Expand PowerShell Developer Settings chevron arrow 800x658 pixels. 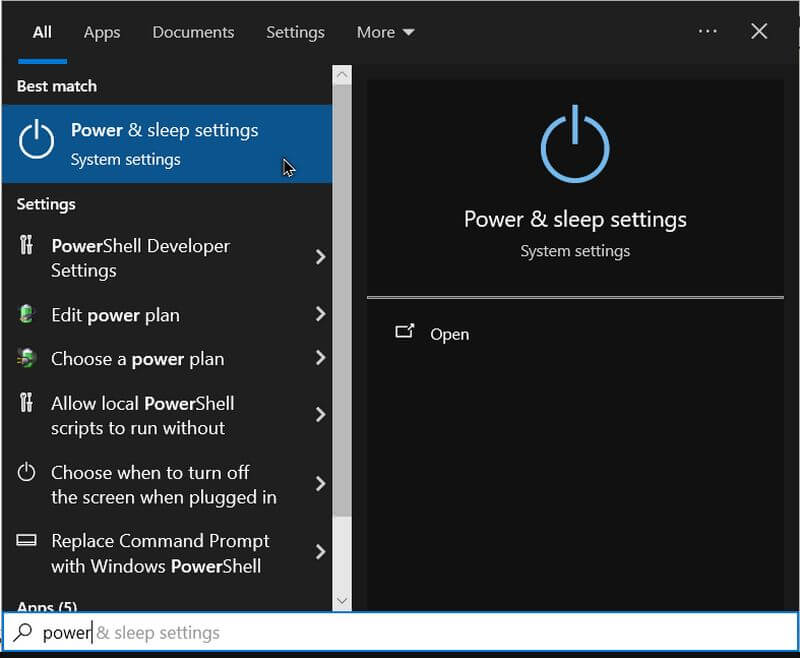tap(320, 257)
